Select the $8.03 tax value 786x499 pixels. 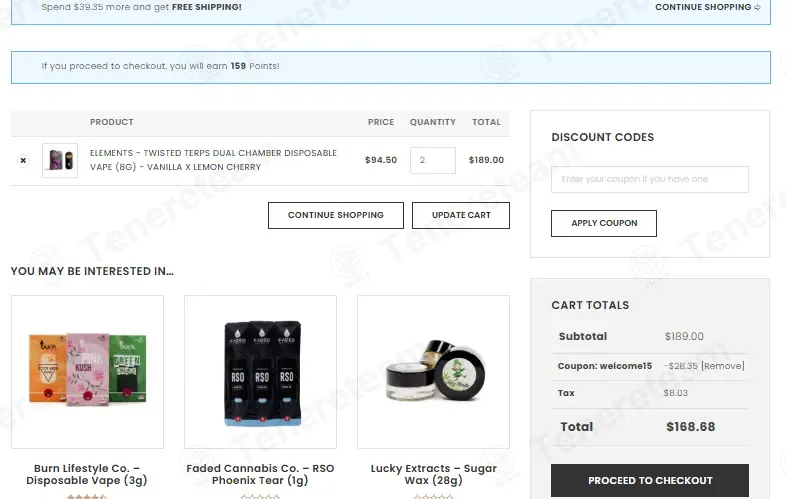(x=676, y=393)
